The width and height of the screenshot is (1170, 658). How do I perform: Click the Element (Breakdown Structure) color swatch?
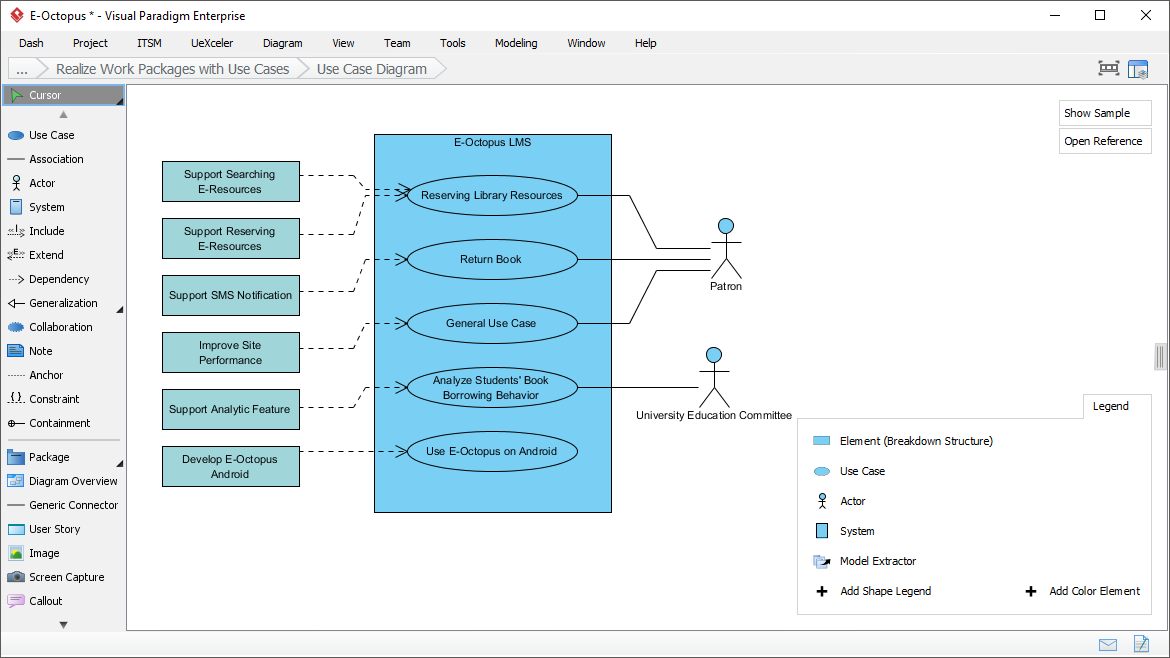tap(822, 441)
